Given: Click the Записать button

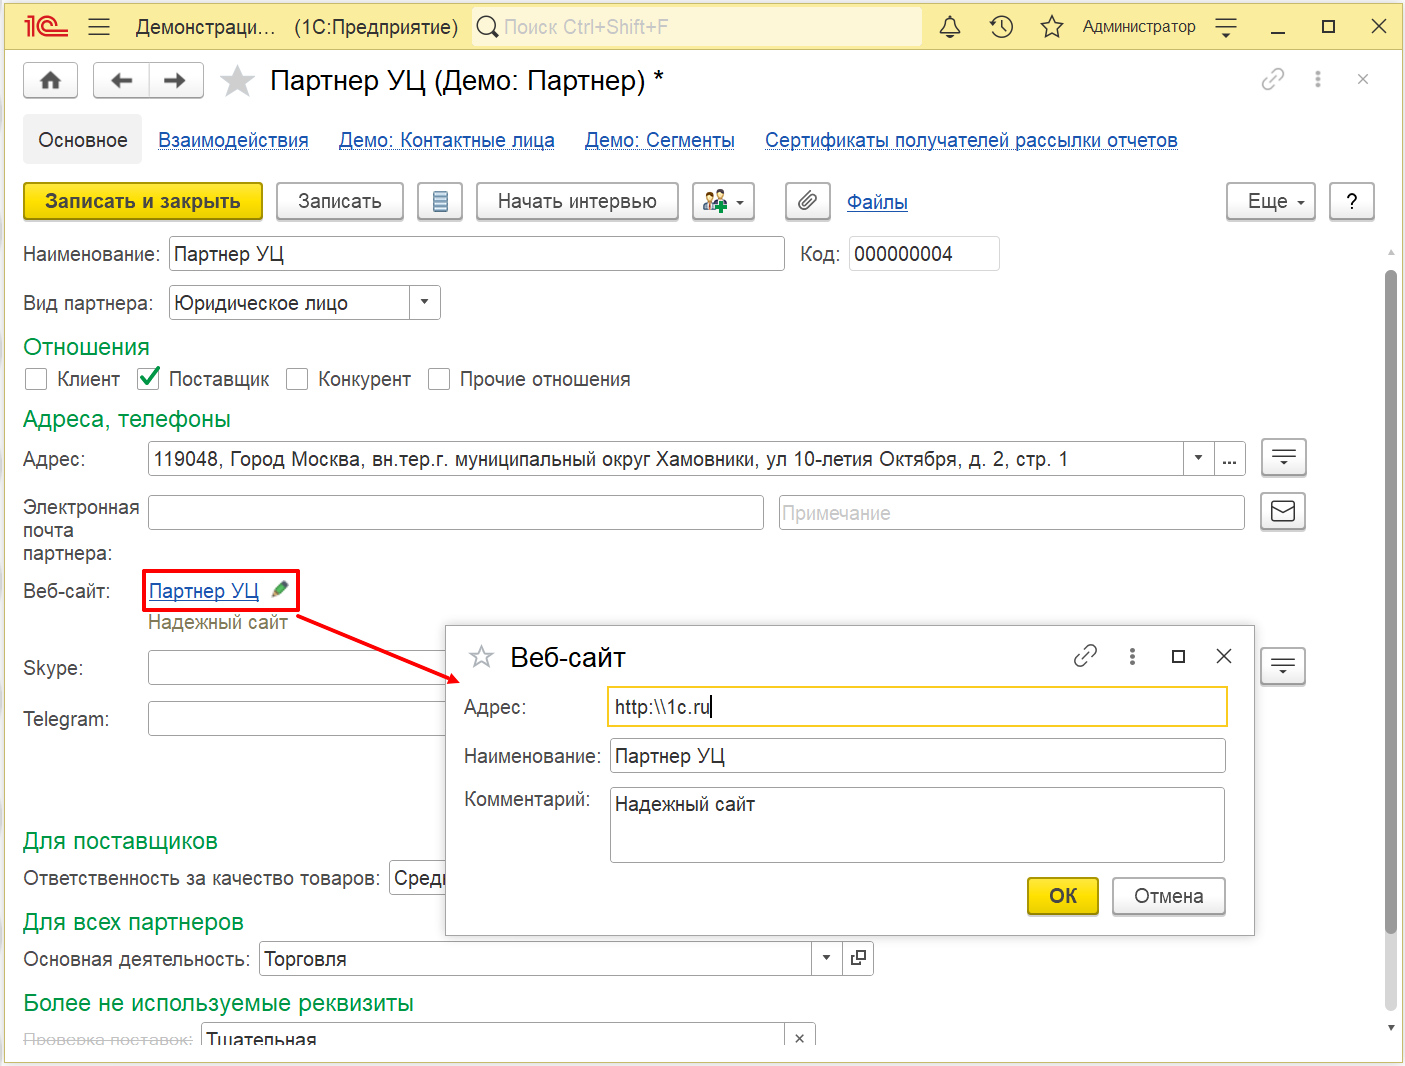Looking at the screenshot, I should (x=340, y=201).
